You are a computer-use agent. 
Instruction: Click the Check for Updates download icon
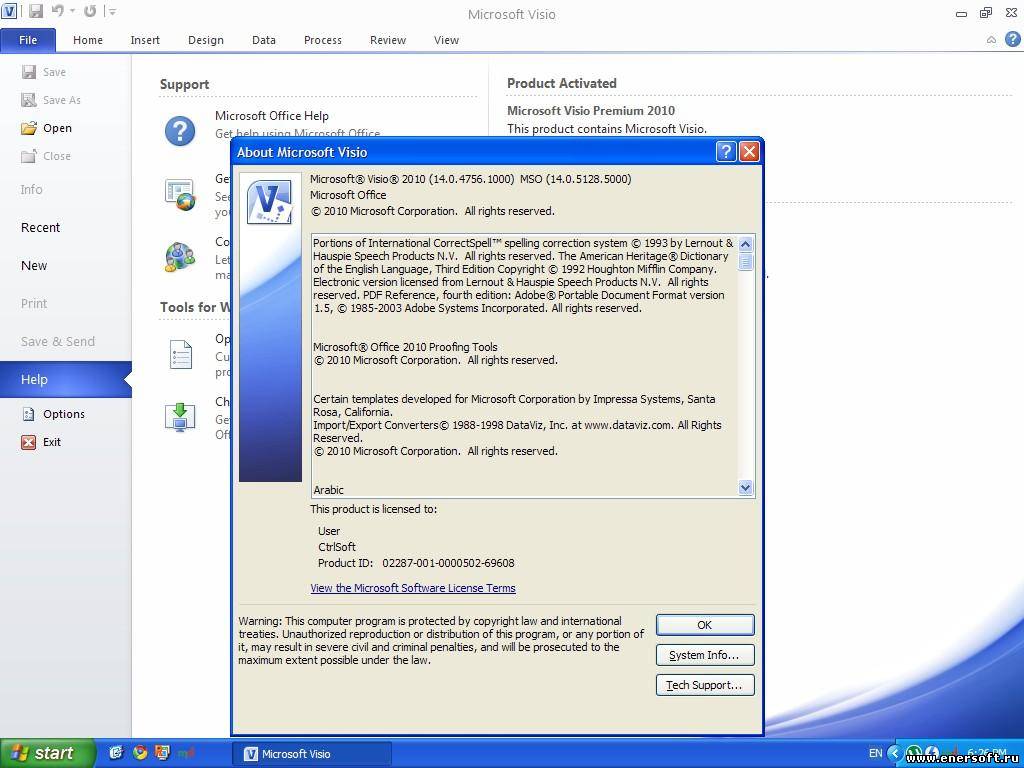180,417
